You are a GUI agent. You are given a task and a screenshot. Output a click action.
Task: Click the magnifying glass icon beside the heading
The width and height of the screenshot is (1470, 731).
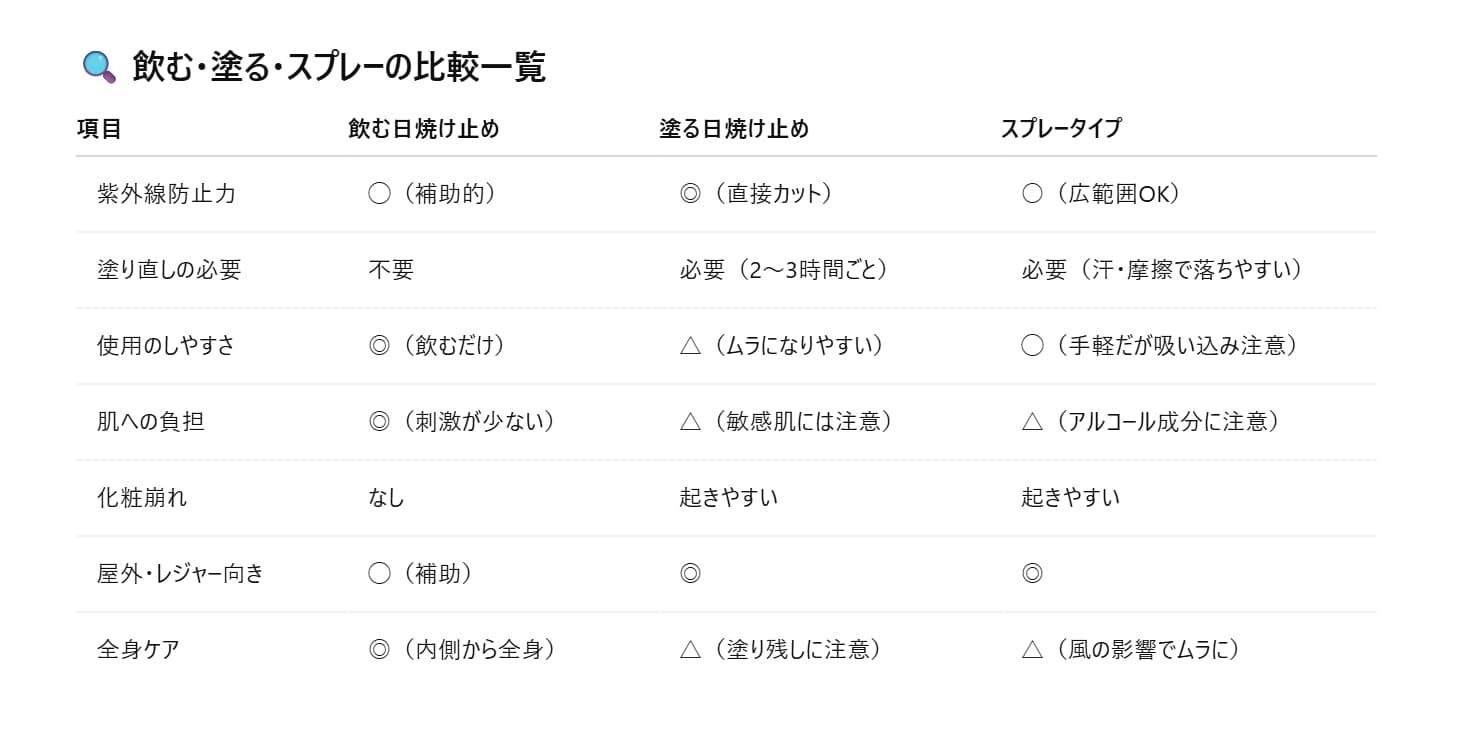click(99, 67)
